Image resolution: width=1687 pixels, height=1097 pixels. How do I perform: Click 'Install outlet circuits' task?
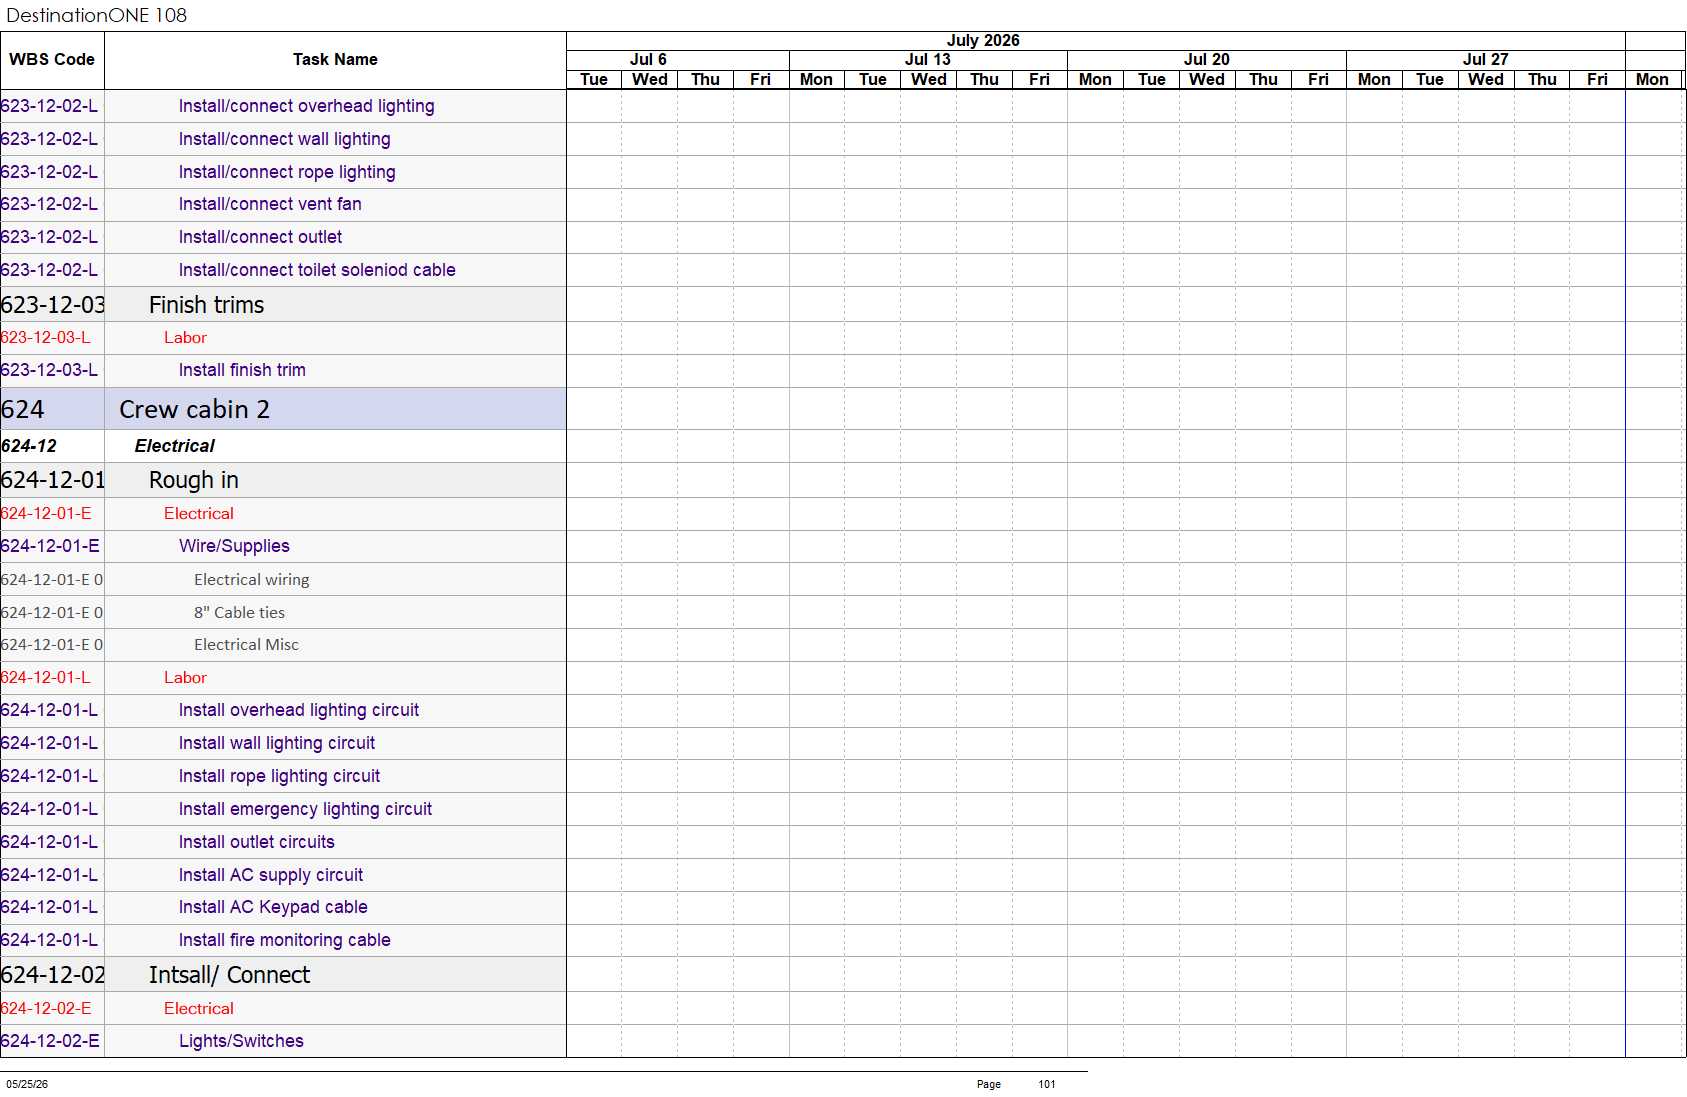click(x=256, y=842)
